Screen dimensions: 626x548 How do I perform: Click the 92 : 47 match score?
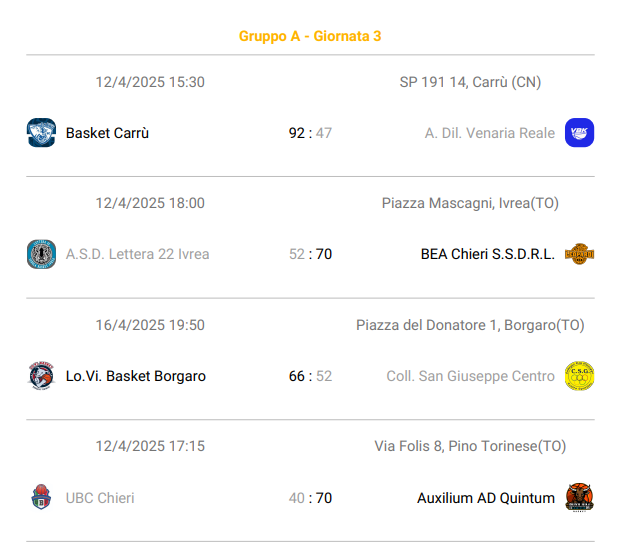pyautogui.click(x=310, y=133)
